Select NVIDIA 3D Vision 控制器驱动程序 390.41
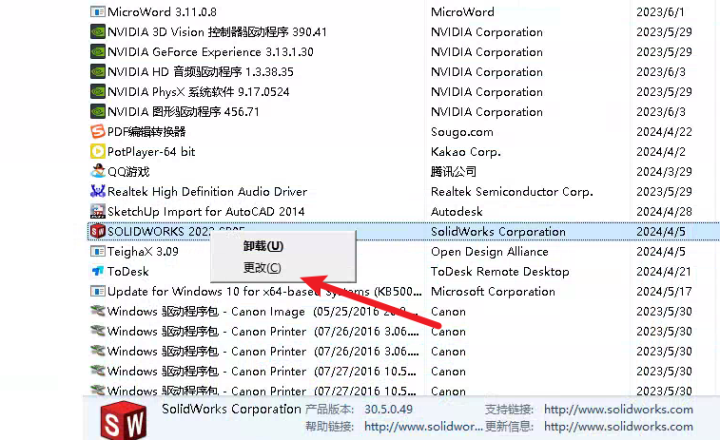This screenshot has height=440, width=720. pos(217,32)
